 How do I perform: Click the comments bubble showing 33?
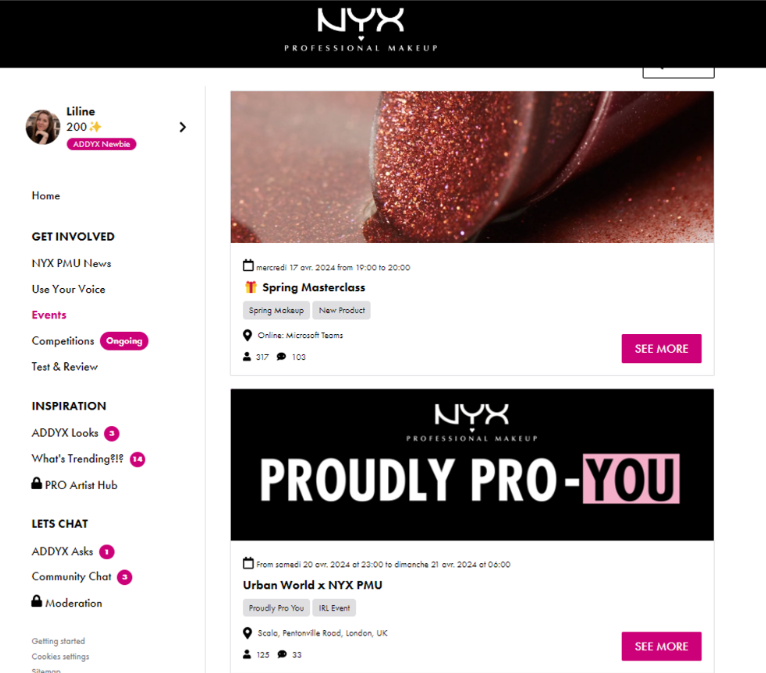click(282, 654)
